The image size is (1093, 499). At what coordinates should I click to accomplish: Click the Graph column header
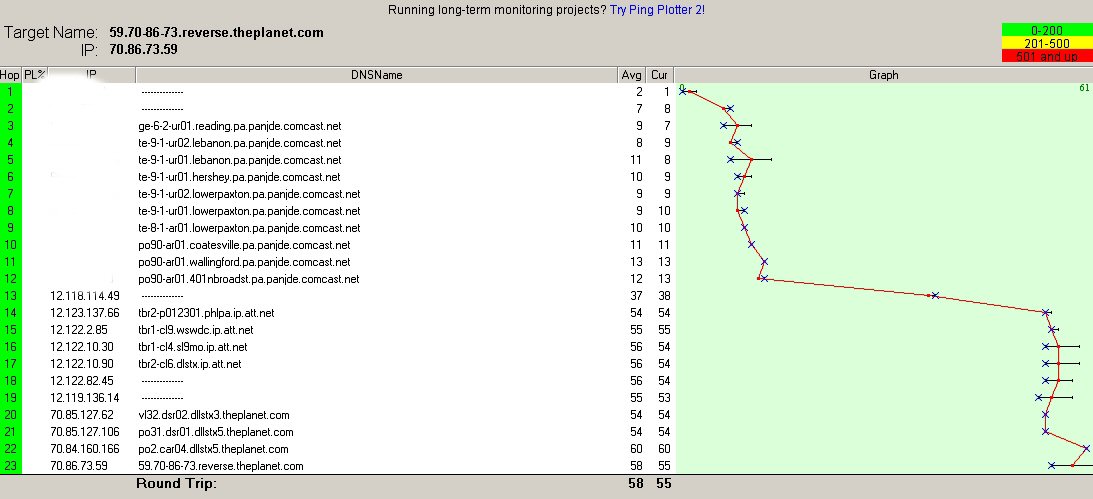tap(884, 75)
